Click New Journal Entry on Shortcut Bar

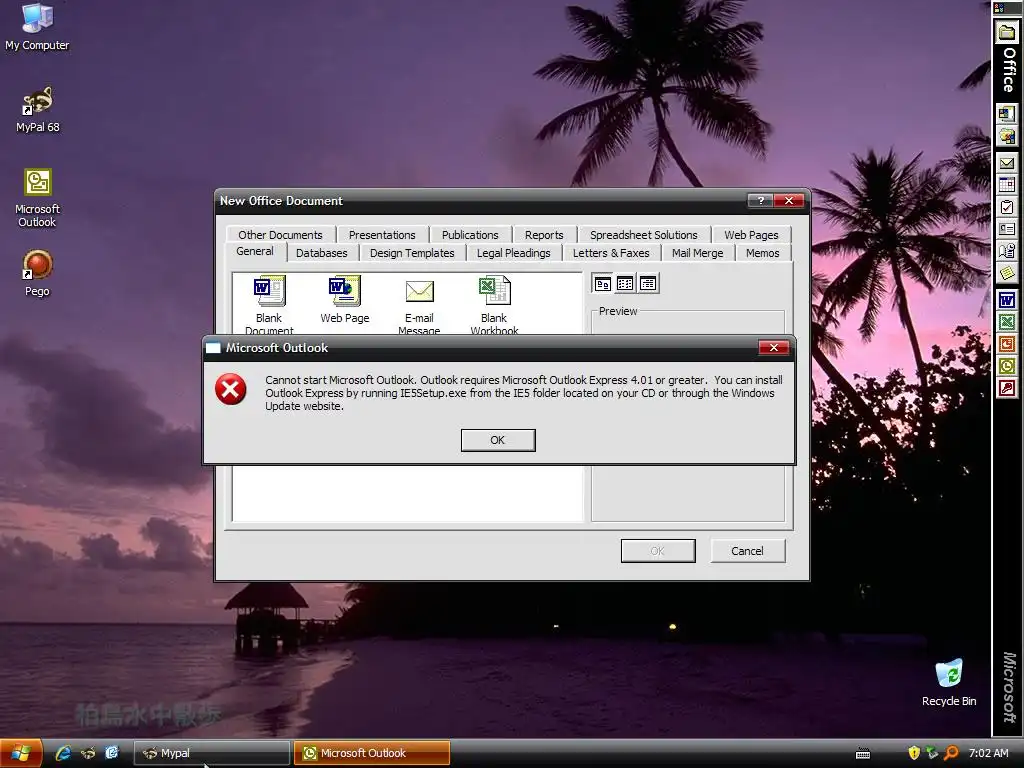(x=1007, y=251)
